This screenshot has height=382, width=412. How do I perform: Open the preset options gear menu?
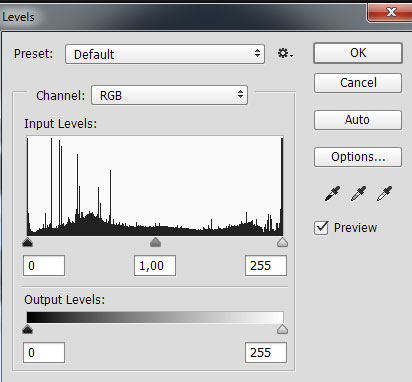(285, 53)
